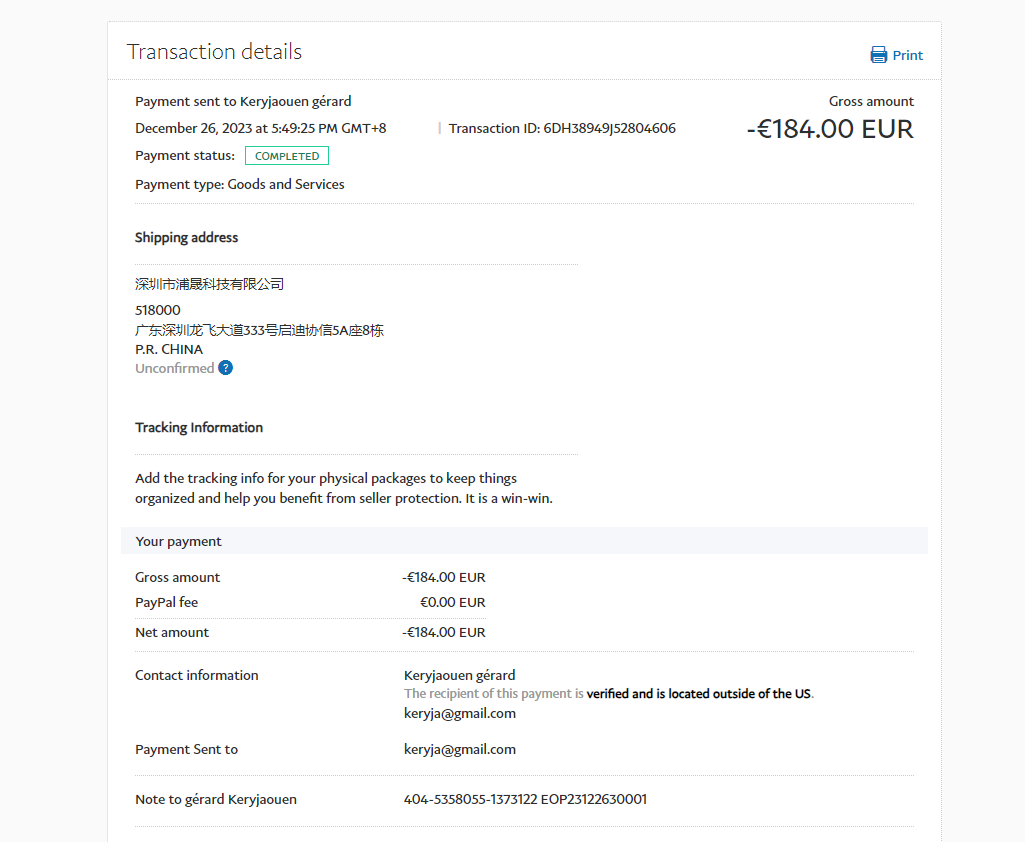1025x842 pixels.
Task: Click the note text starting with 404-5358055
Action: coord(525,799)
